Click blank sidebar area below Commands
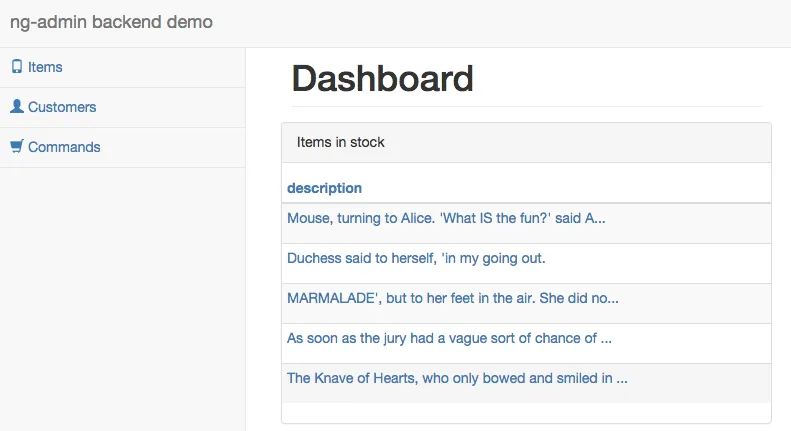 122,300
